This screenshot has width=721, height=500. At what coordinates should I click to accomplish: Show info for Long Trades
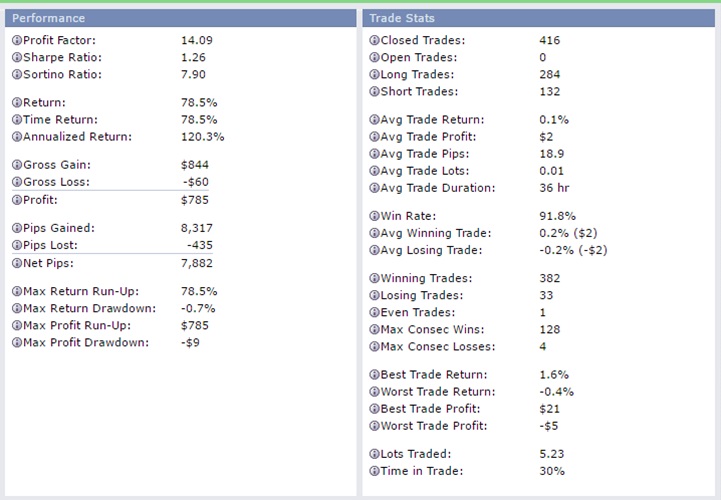pos(374,75)
